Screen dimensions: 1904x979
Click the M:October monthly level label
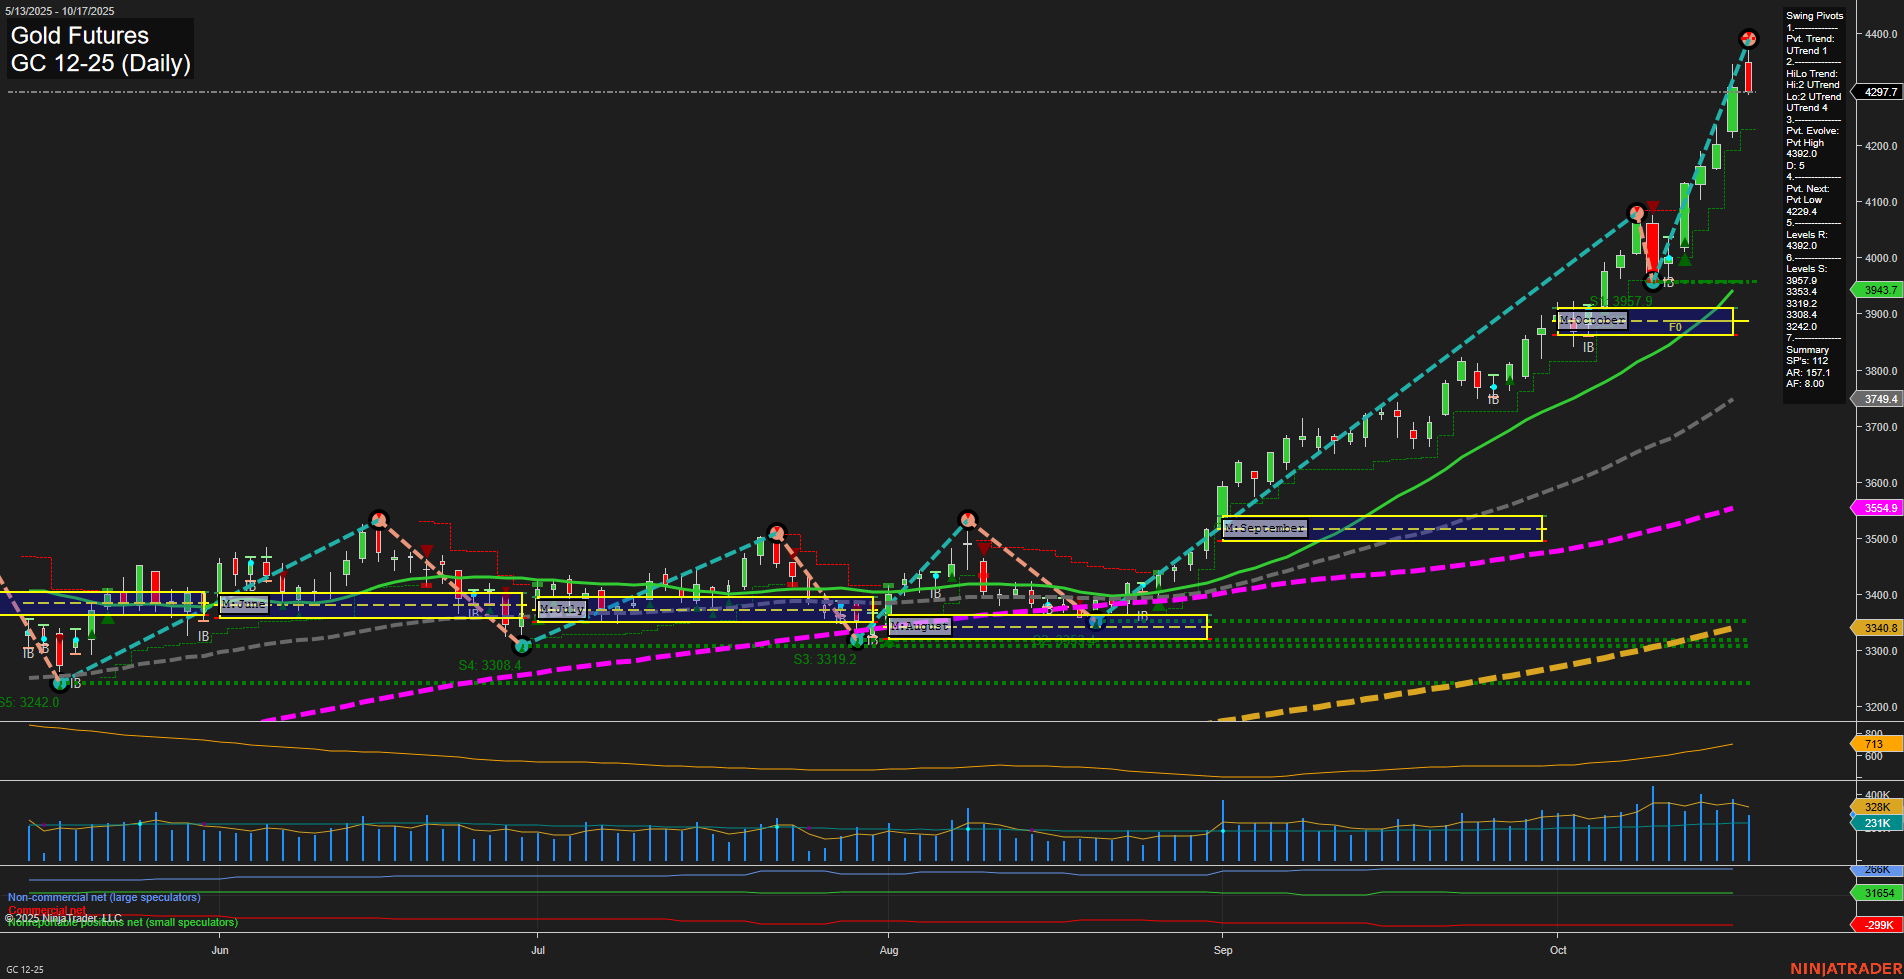coord(1592,321)
